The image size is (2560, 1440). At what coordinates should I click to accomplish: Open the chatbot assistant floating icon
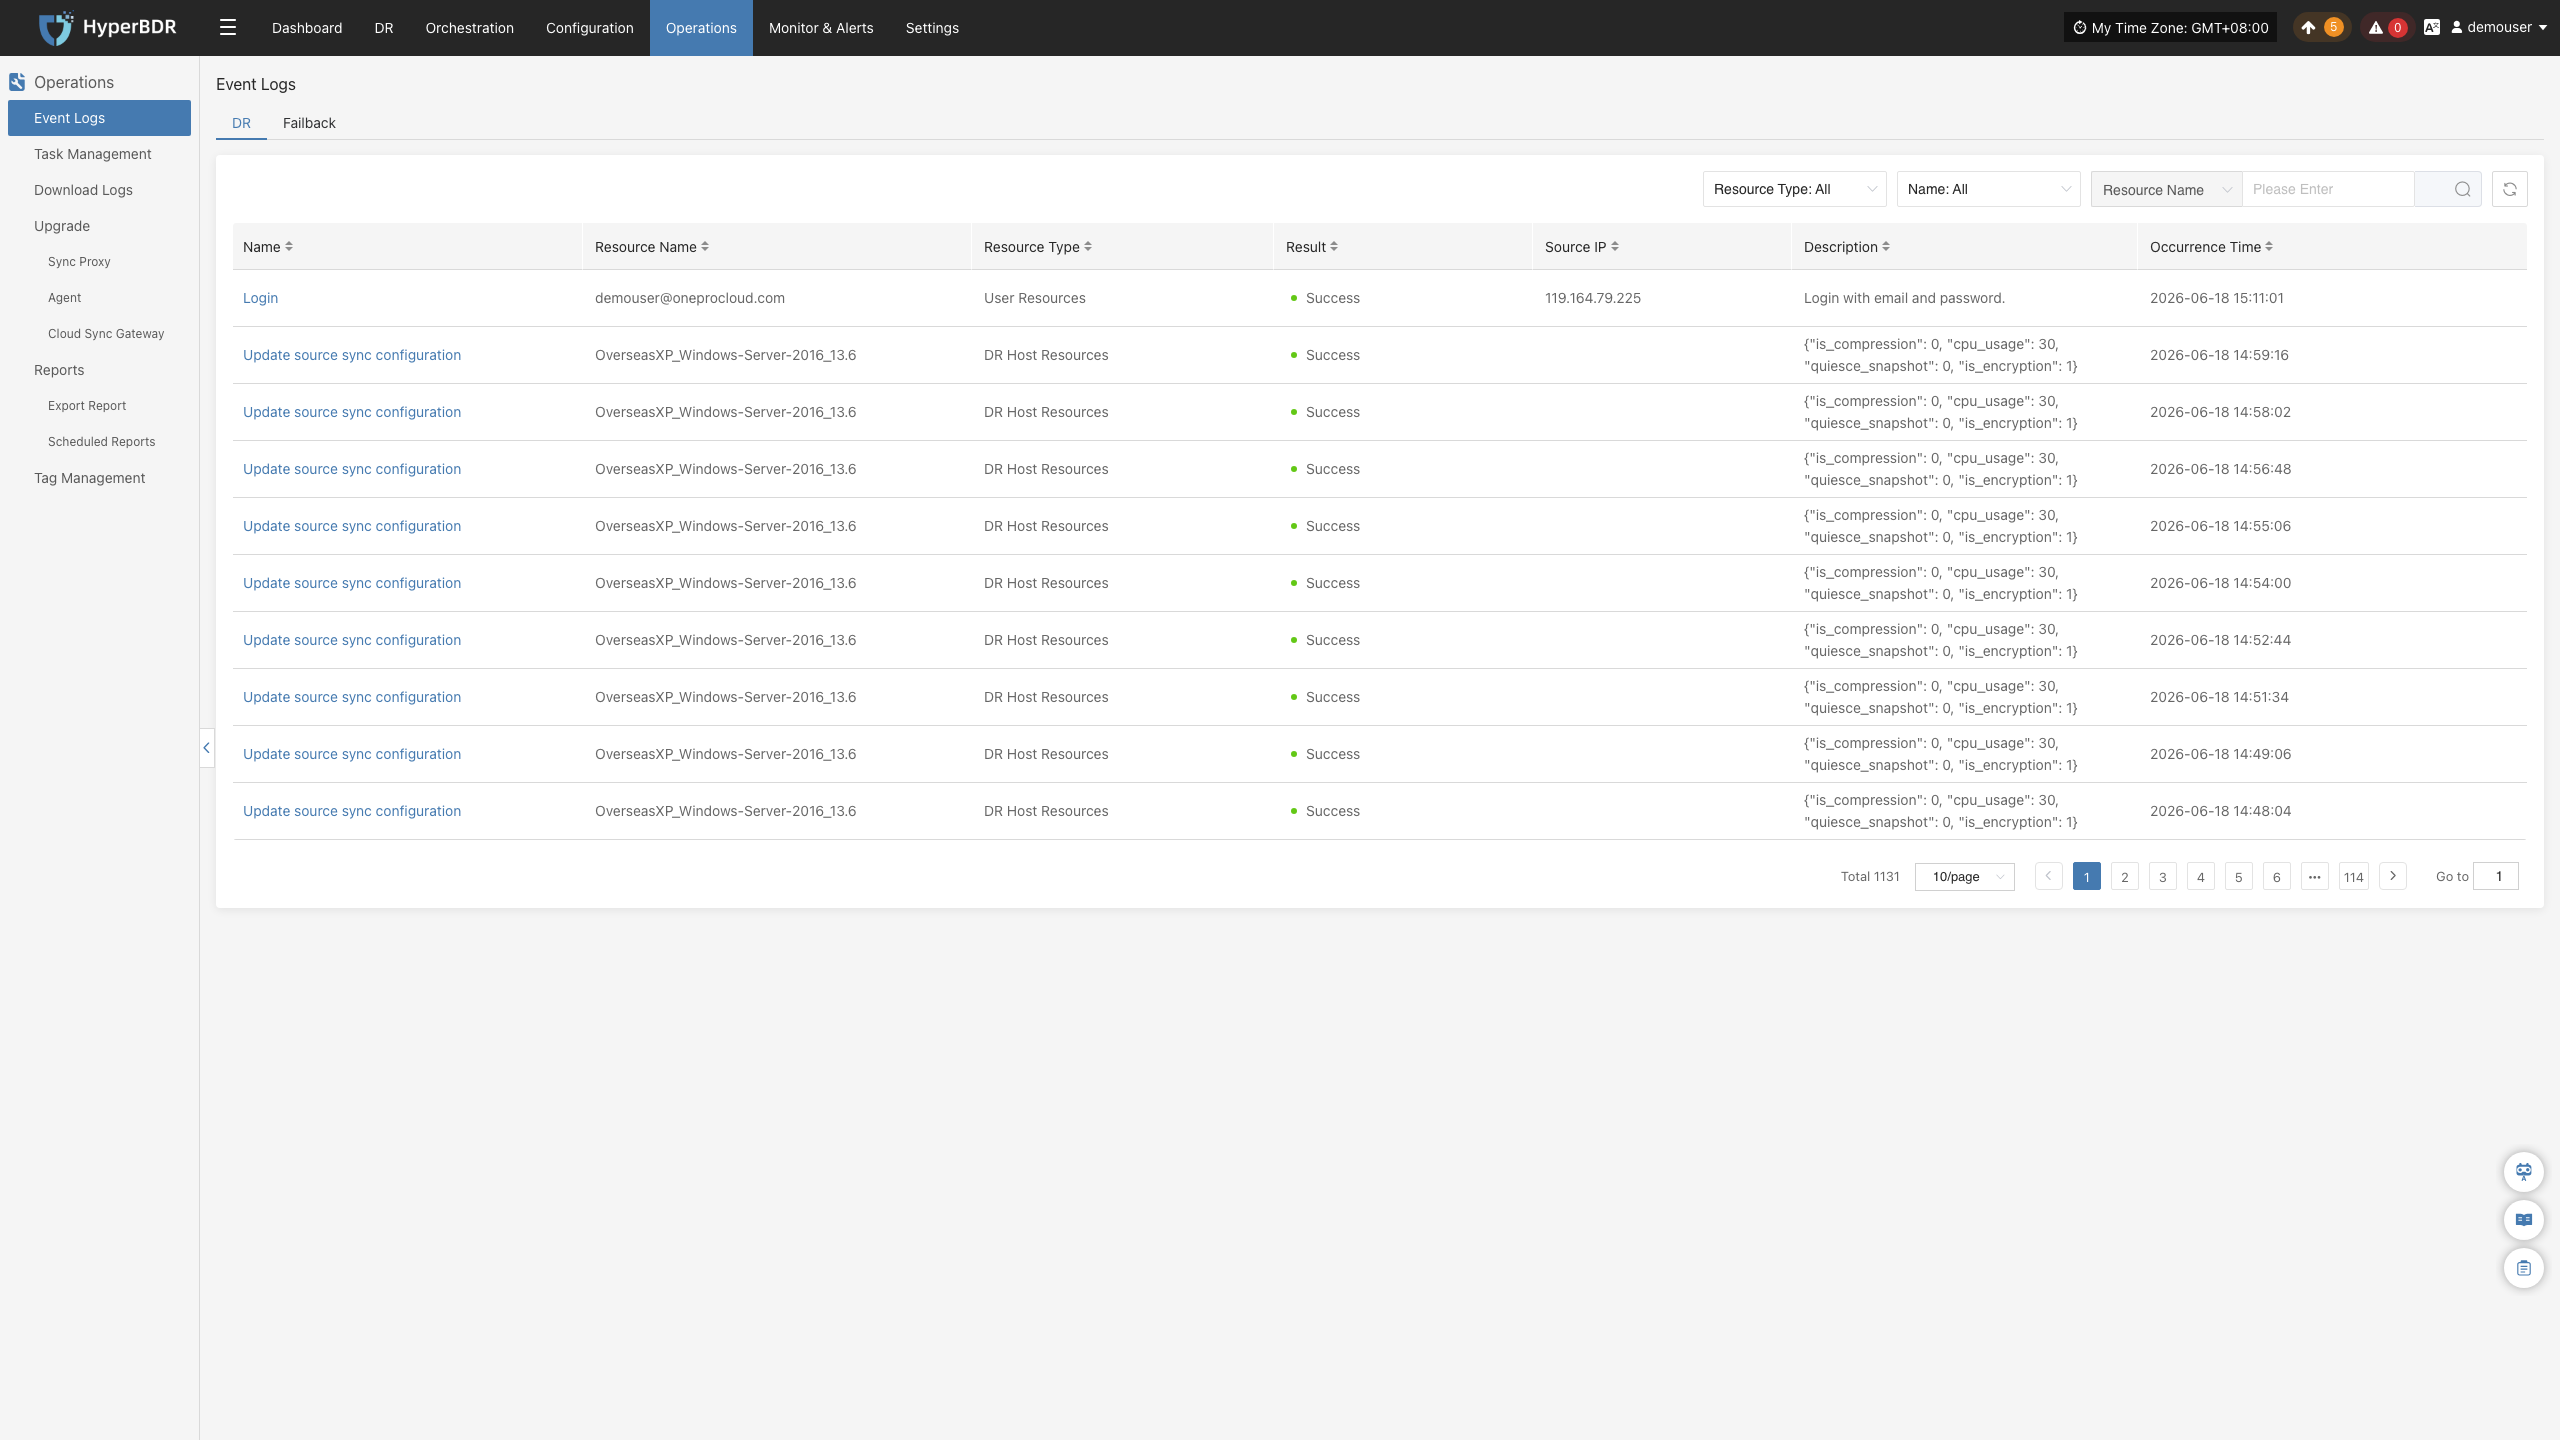point(2524,1172)
